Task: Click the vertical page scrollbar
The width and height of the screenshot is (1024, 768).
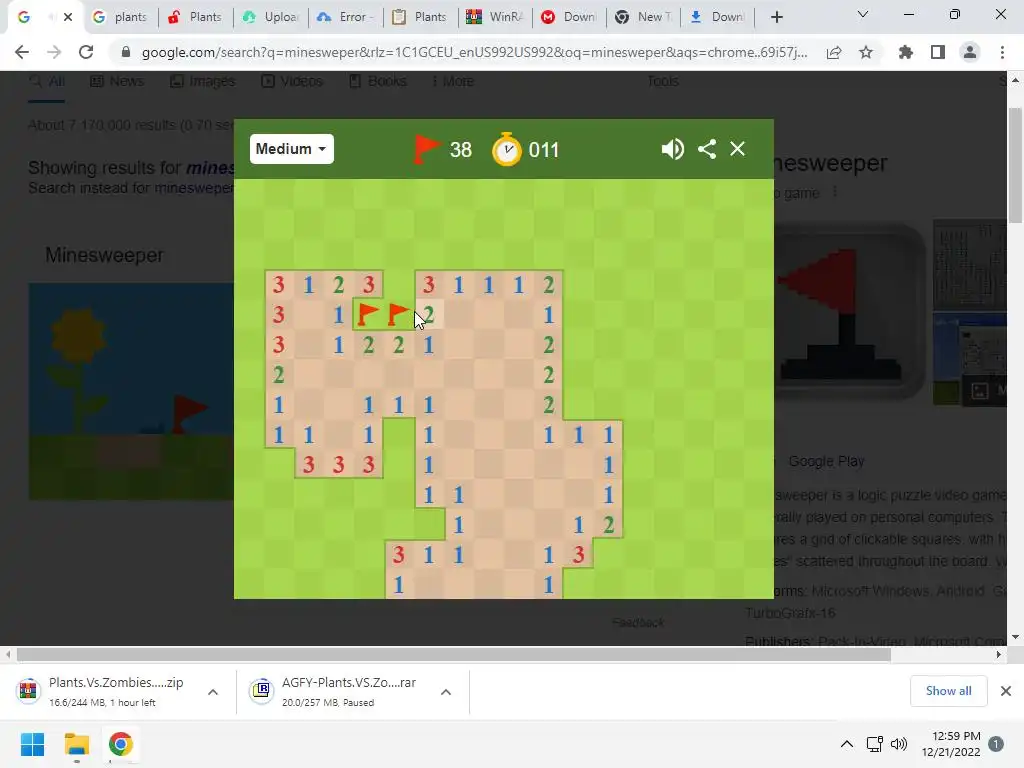Action: (1015, 167)
